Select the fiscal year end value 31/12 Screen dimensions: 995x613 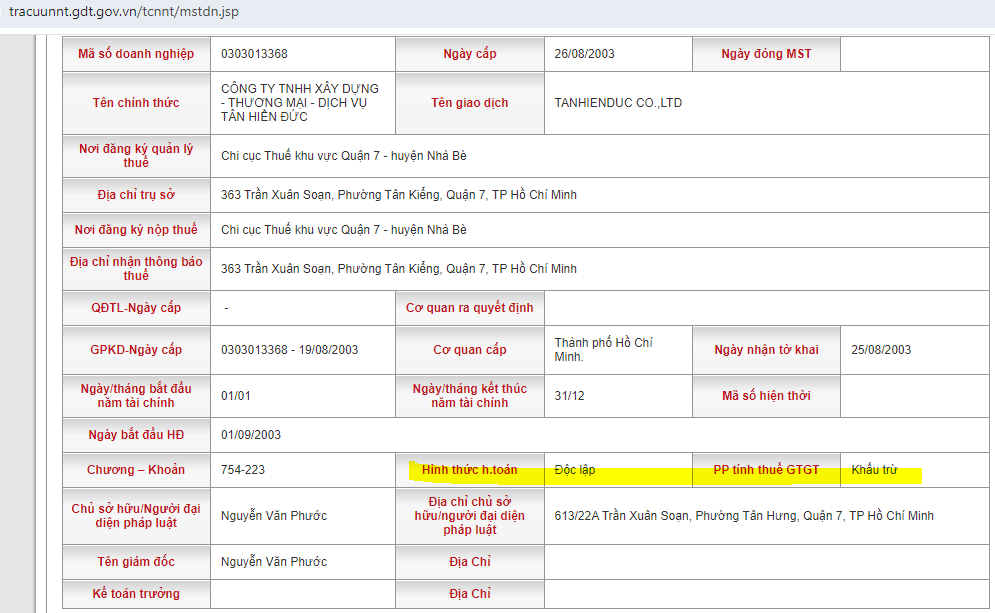(570, 396)
